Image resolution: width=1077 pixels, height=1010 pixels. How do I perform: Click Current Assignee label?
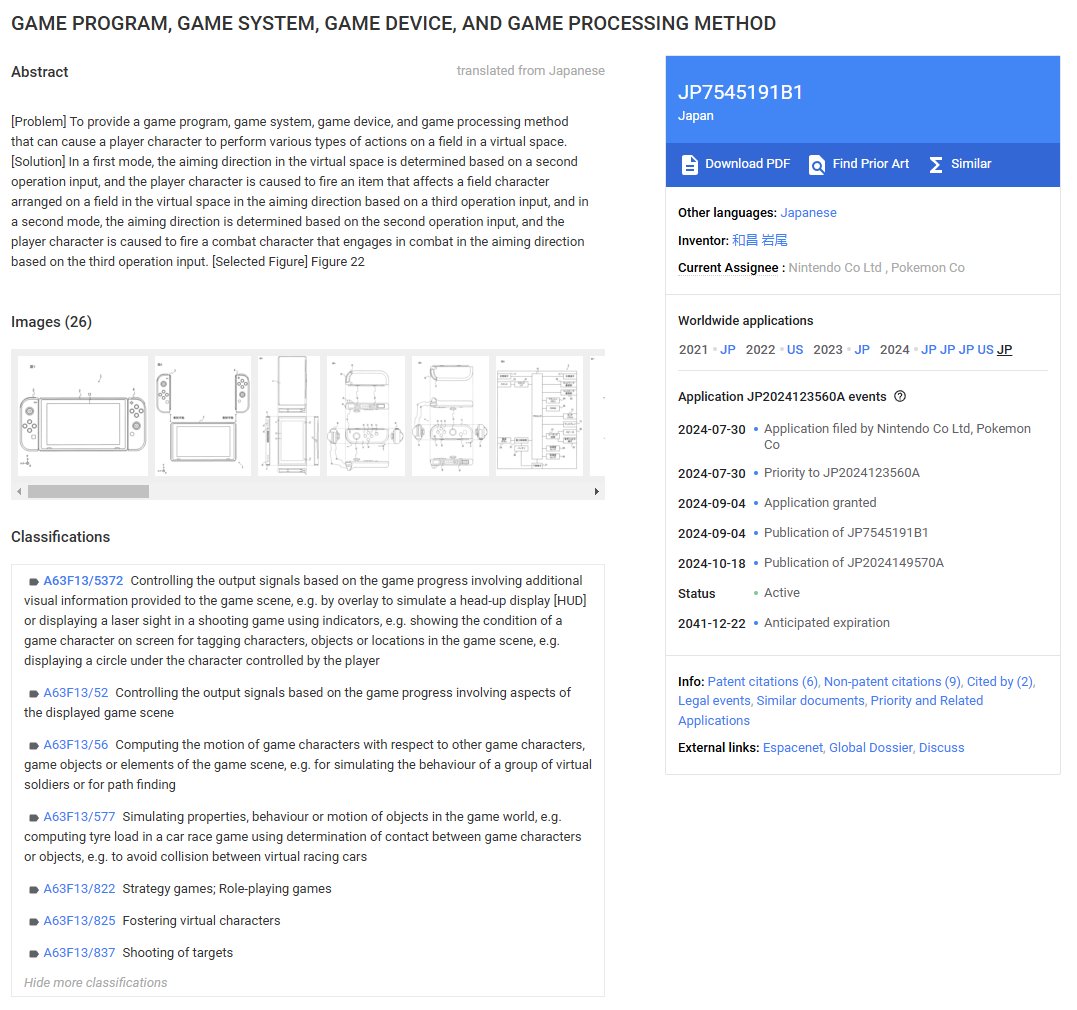tap(728, 268)
